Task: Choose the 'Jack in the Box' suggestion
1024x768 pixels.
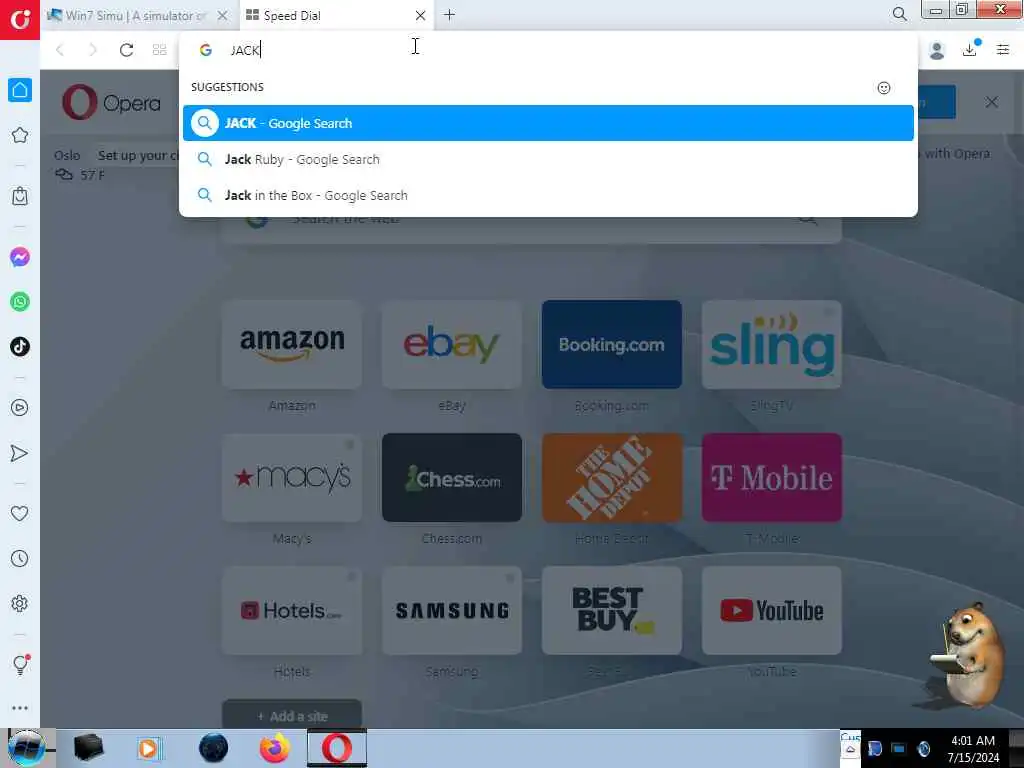Action: (548, 195)
